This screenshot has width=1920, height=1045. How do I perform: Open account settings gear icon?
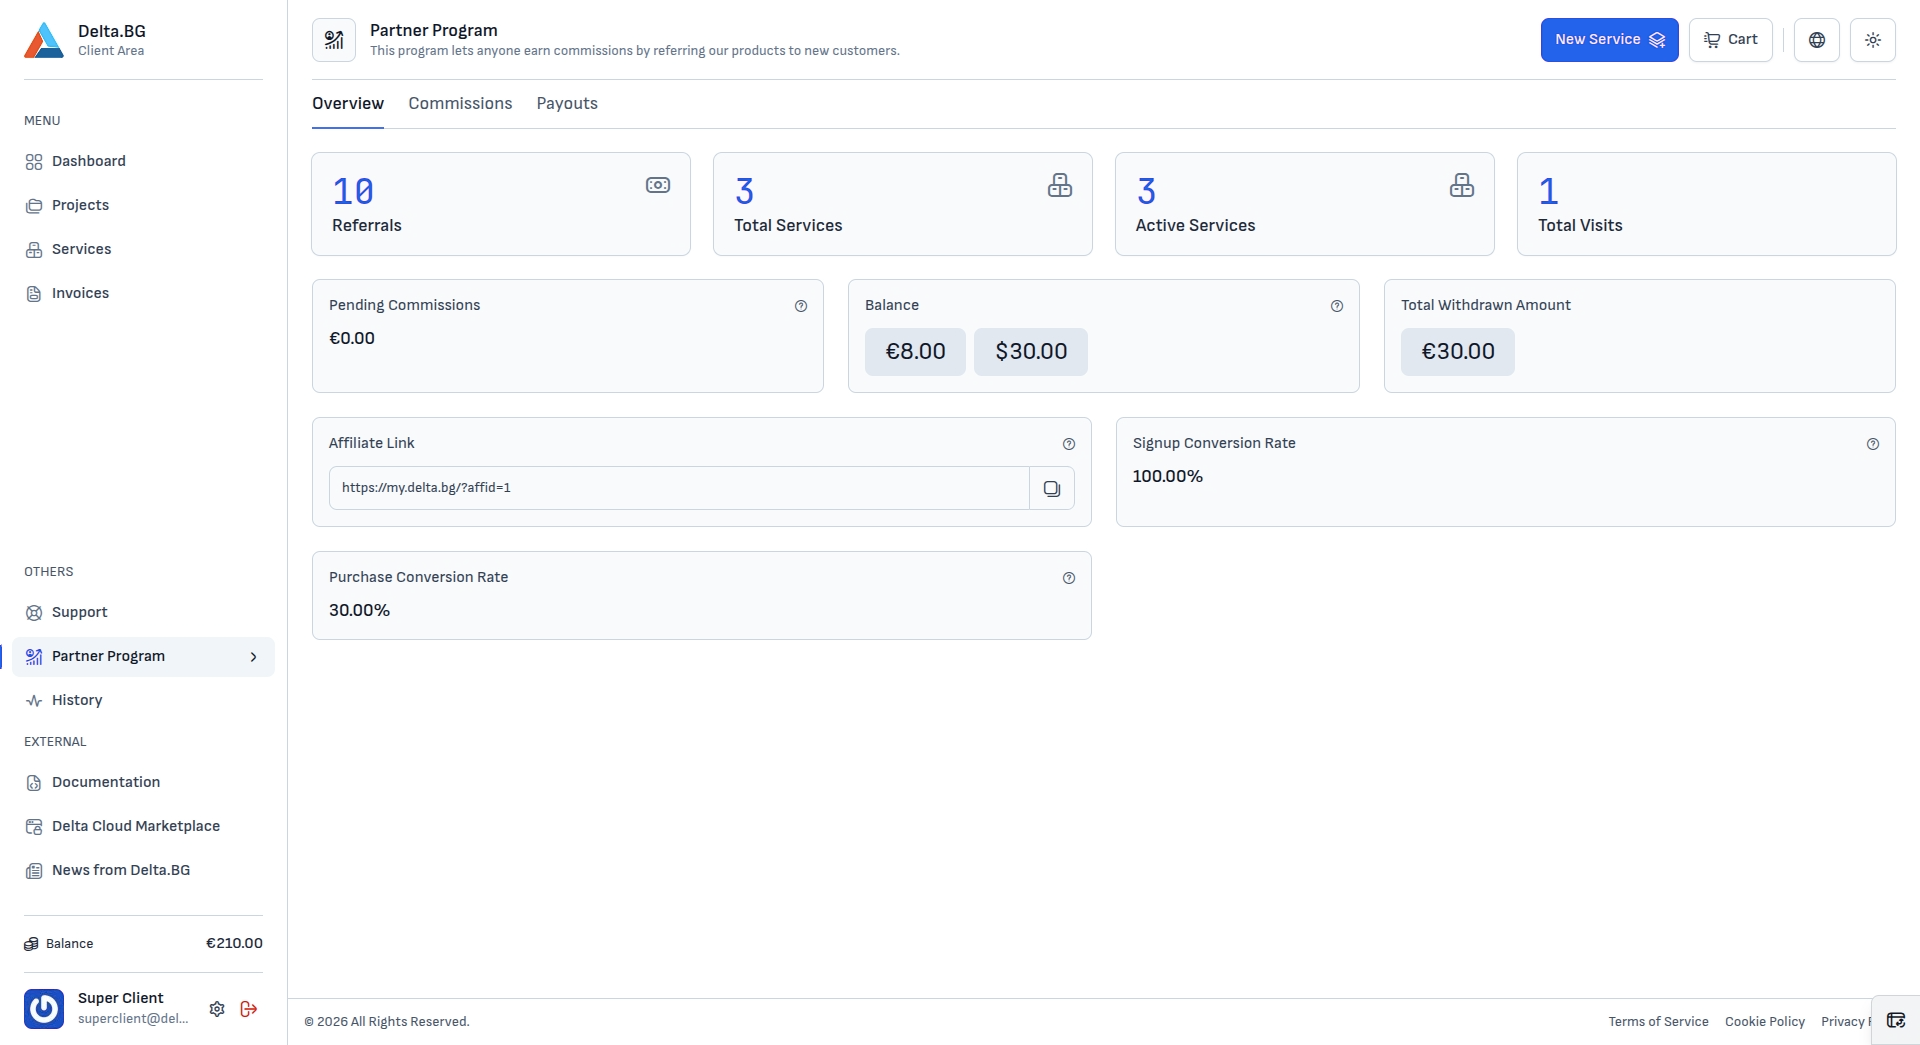pos(217,1009)
